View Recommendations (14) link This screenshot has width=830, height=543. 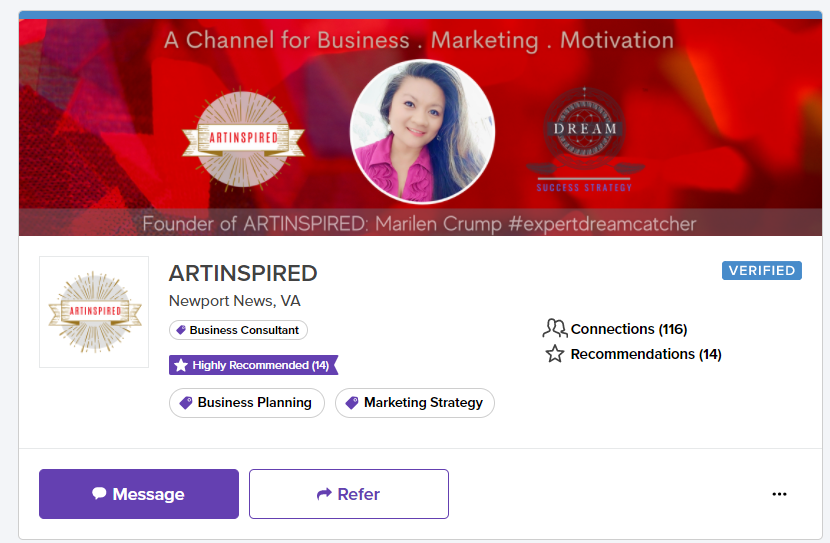(x=645, y=354)
